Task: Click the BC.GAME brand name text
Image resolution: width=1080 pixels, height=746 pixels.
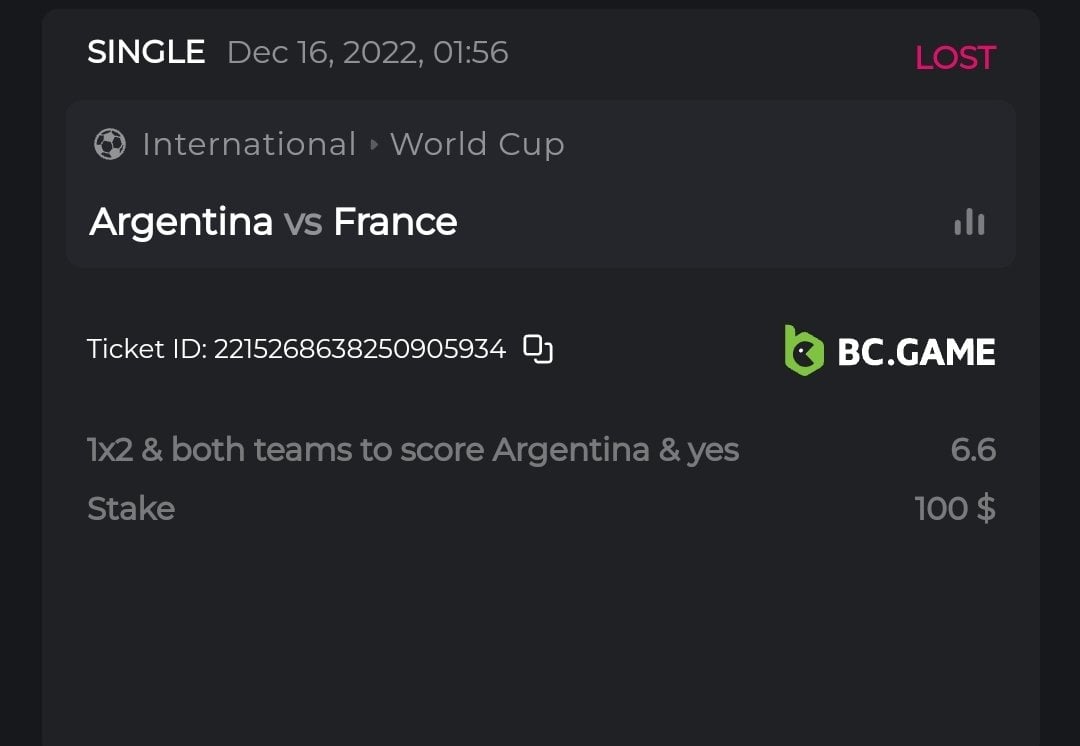Action: [916, 352]
